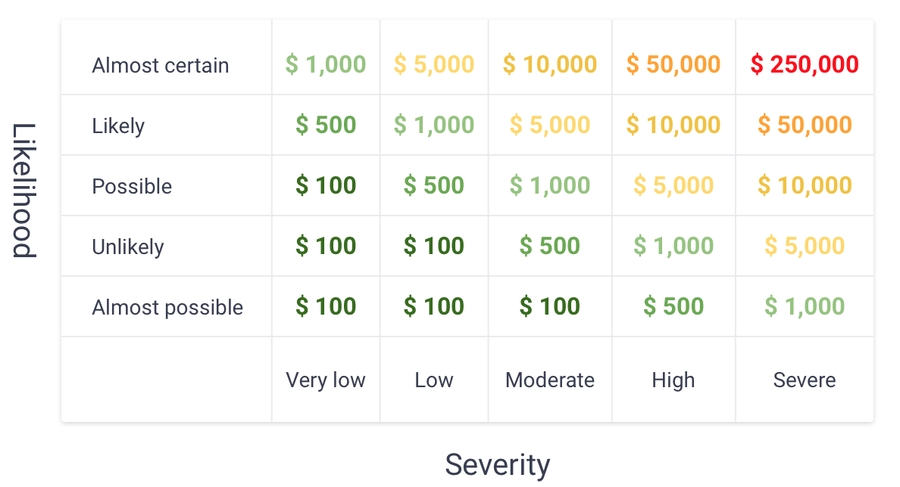Select $ 50,000 in the Likely row
This screenshot has width=900, height=487.
click(x=804, y=125)
